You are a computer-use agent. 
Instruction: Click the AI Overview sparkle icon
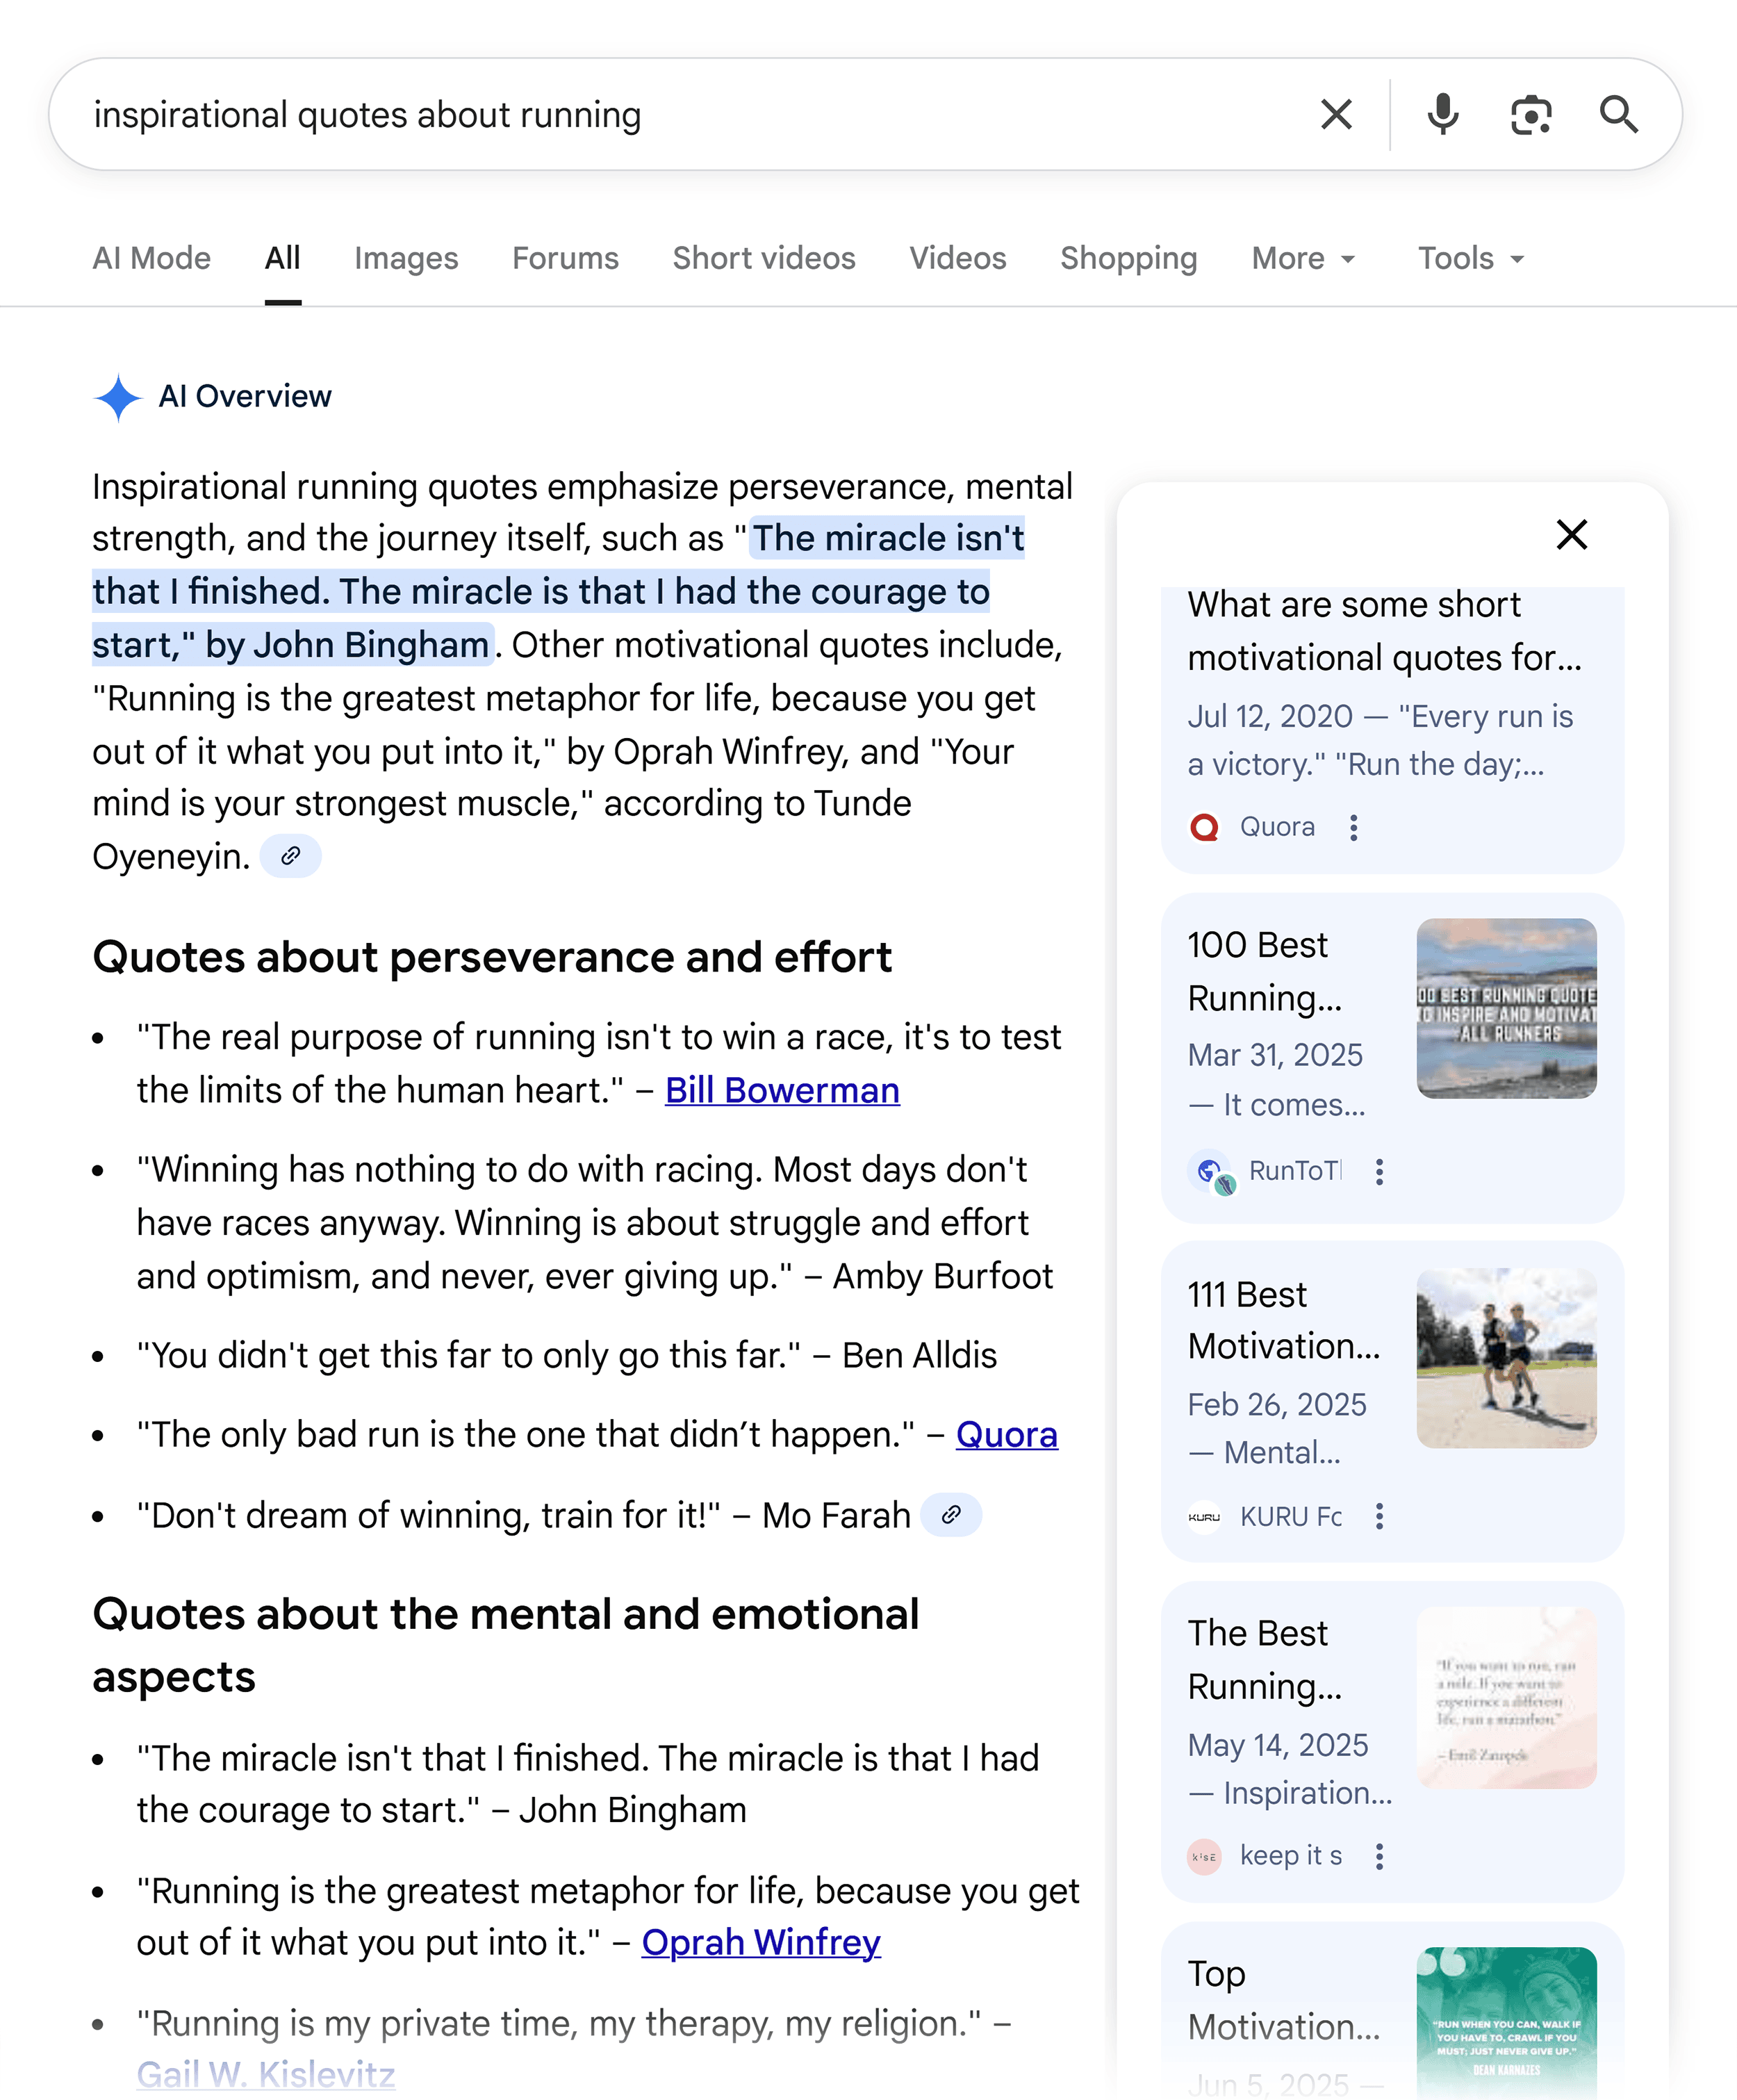point(120,397)
